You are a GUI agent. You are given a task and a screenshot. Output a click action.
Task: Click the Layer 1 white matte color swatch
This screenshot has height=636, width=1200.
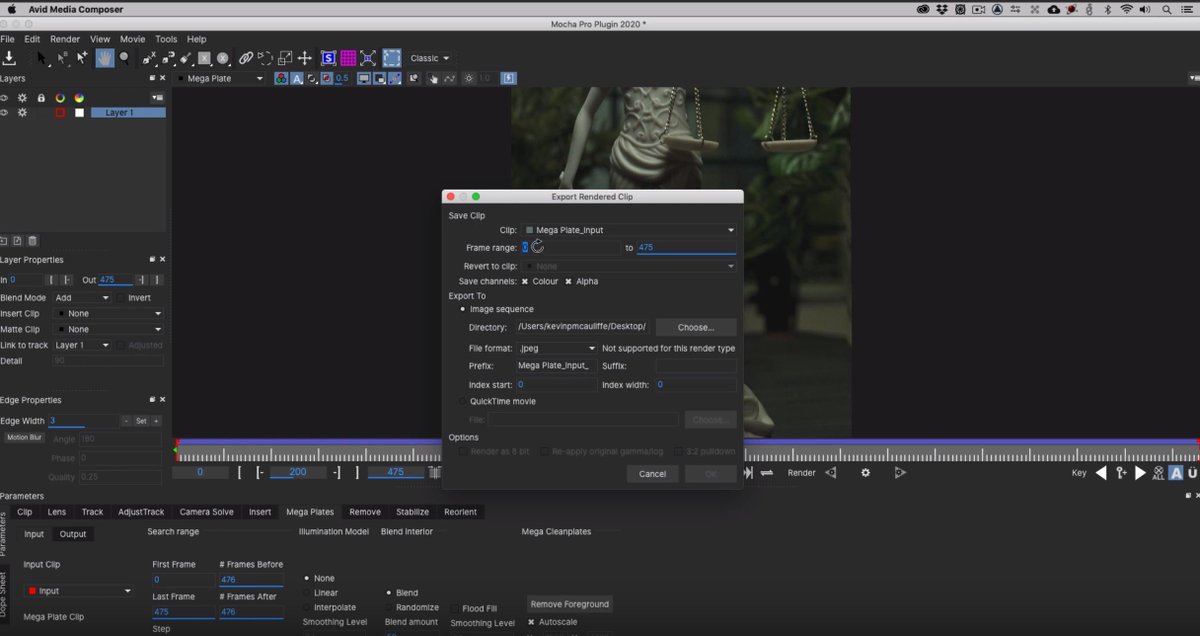79,113
